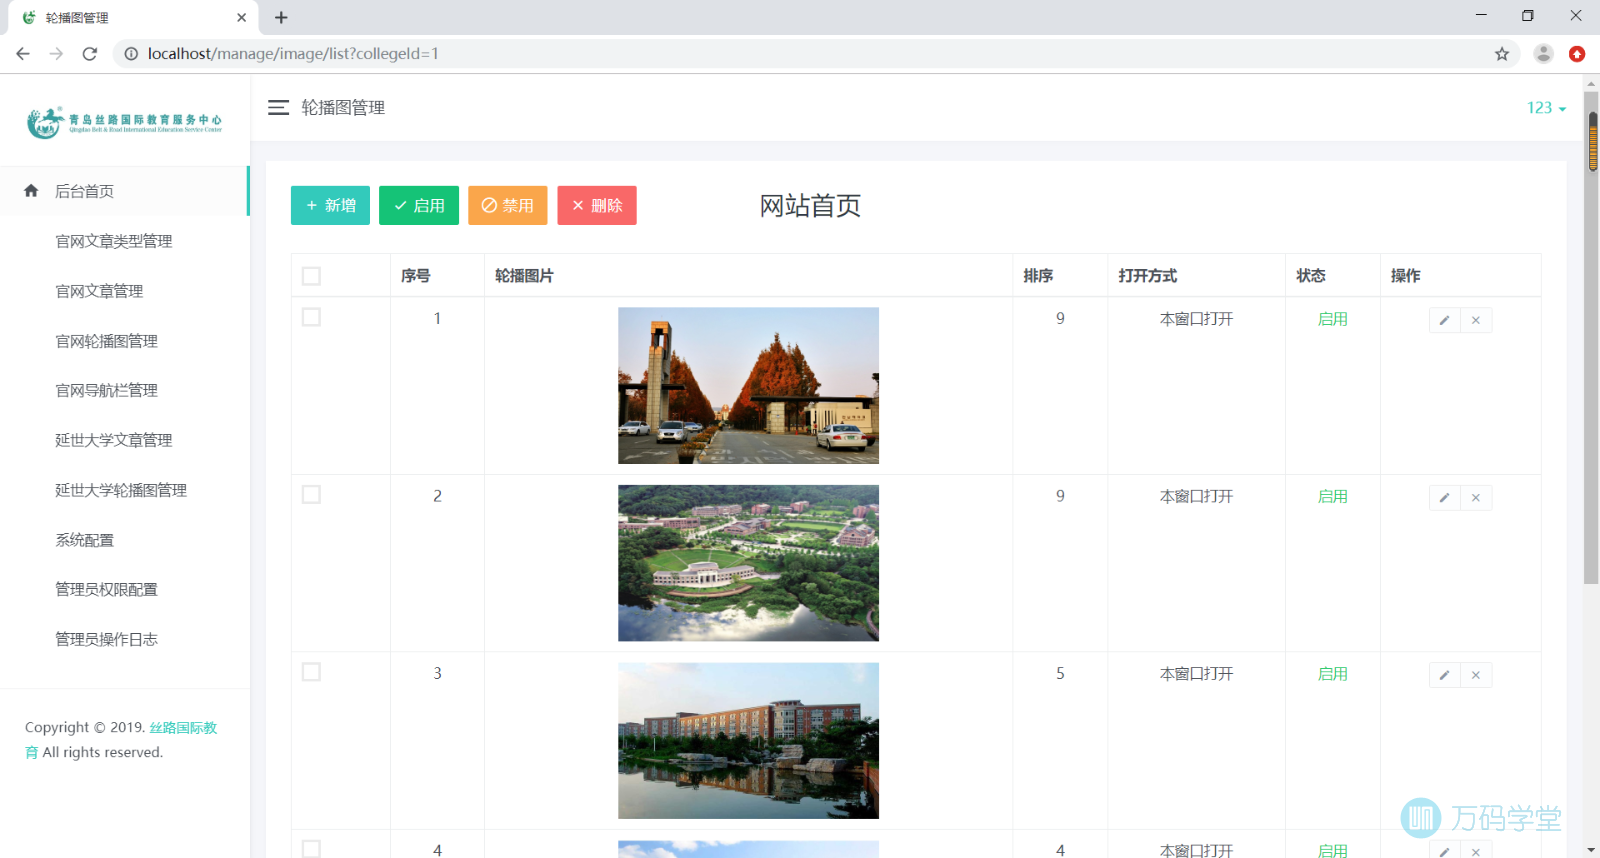
Task: Toggle the select-all header checkbox
Action: [x=311, y=276]
